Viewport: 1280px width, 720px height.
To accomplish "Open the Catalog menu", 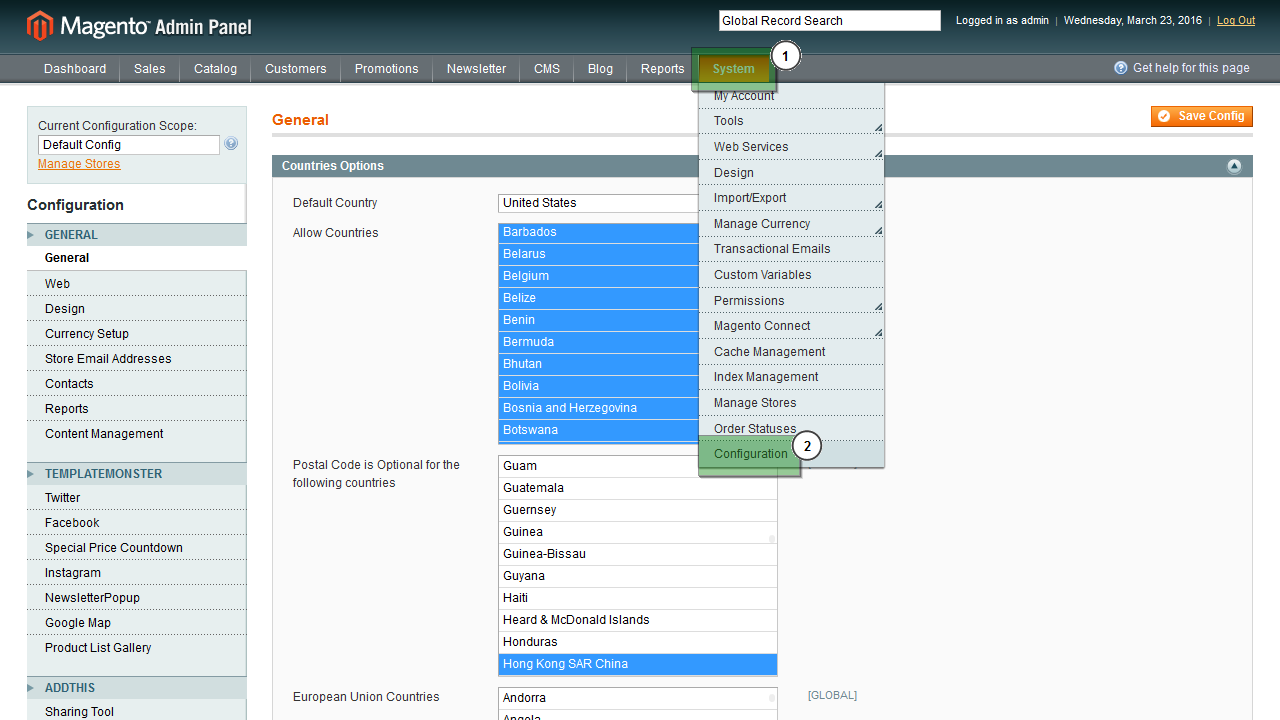I will (x=216, y=69).
